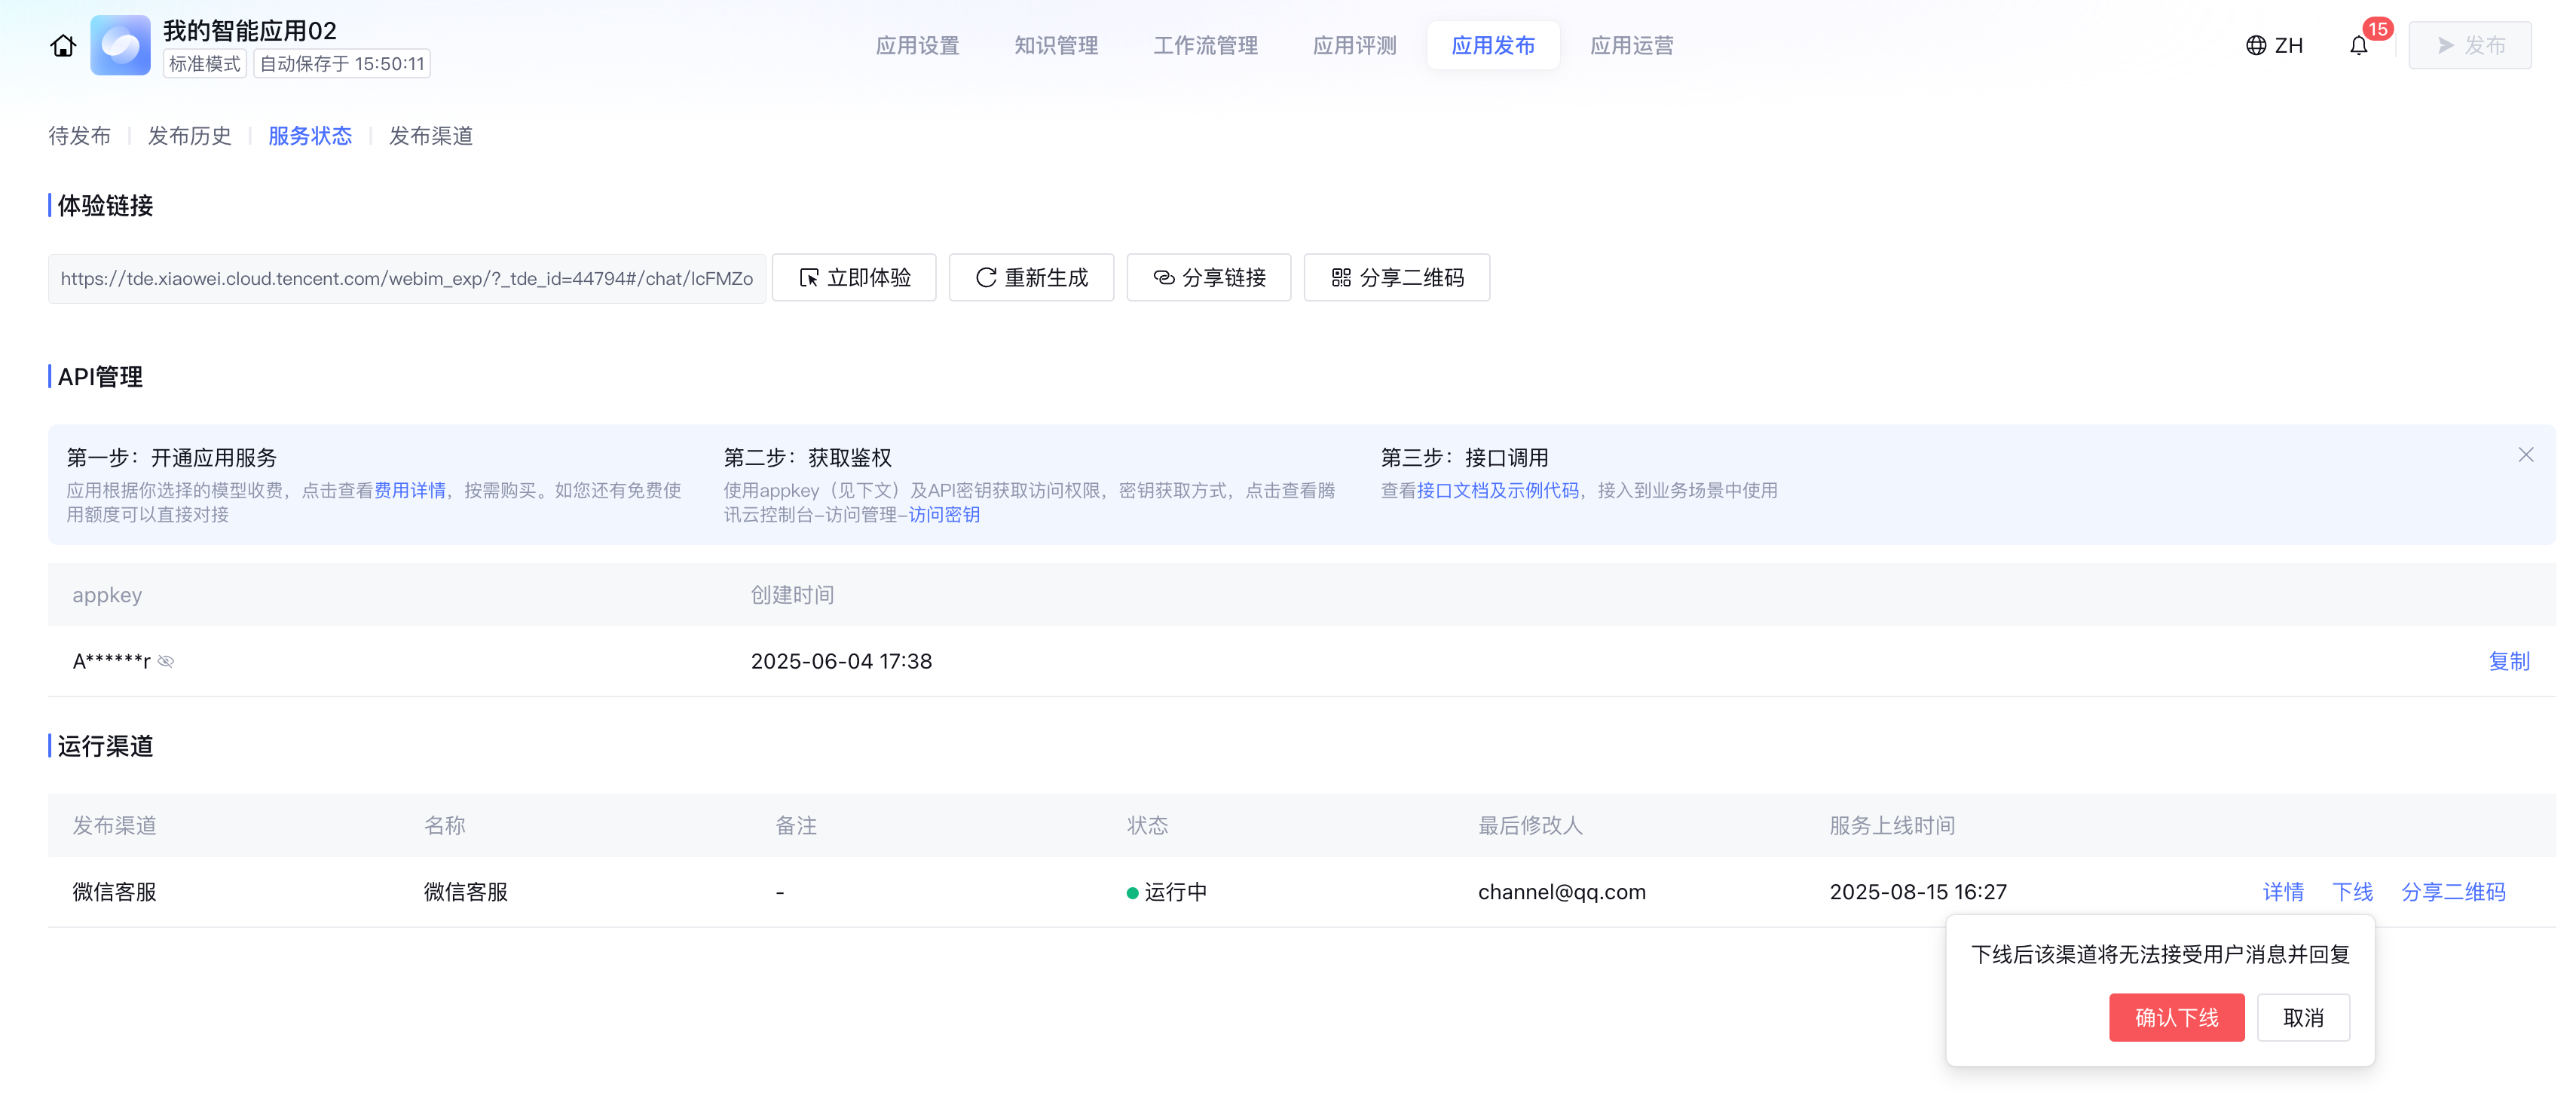Screen dimensions: 2576x1102
Task: Click the app logo avatar
Action: pyautogui.click(x=120, y=46)
